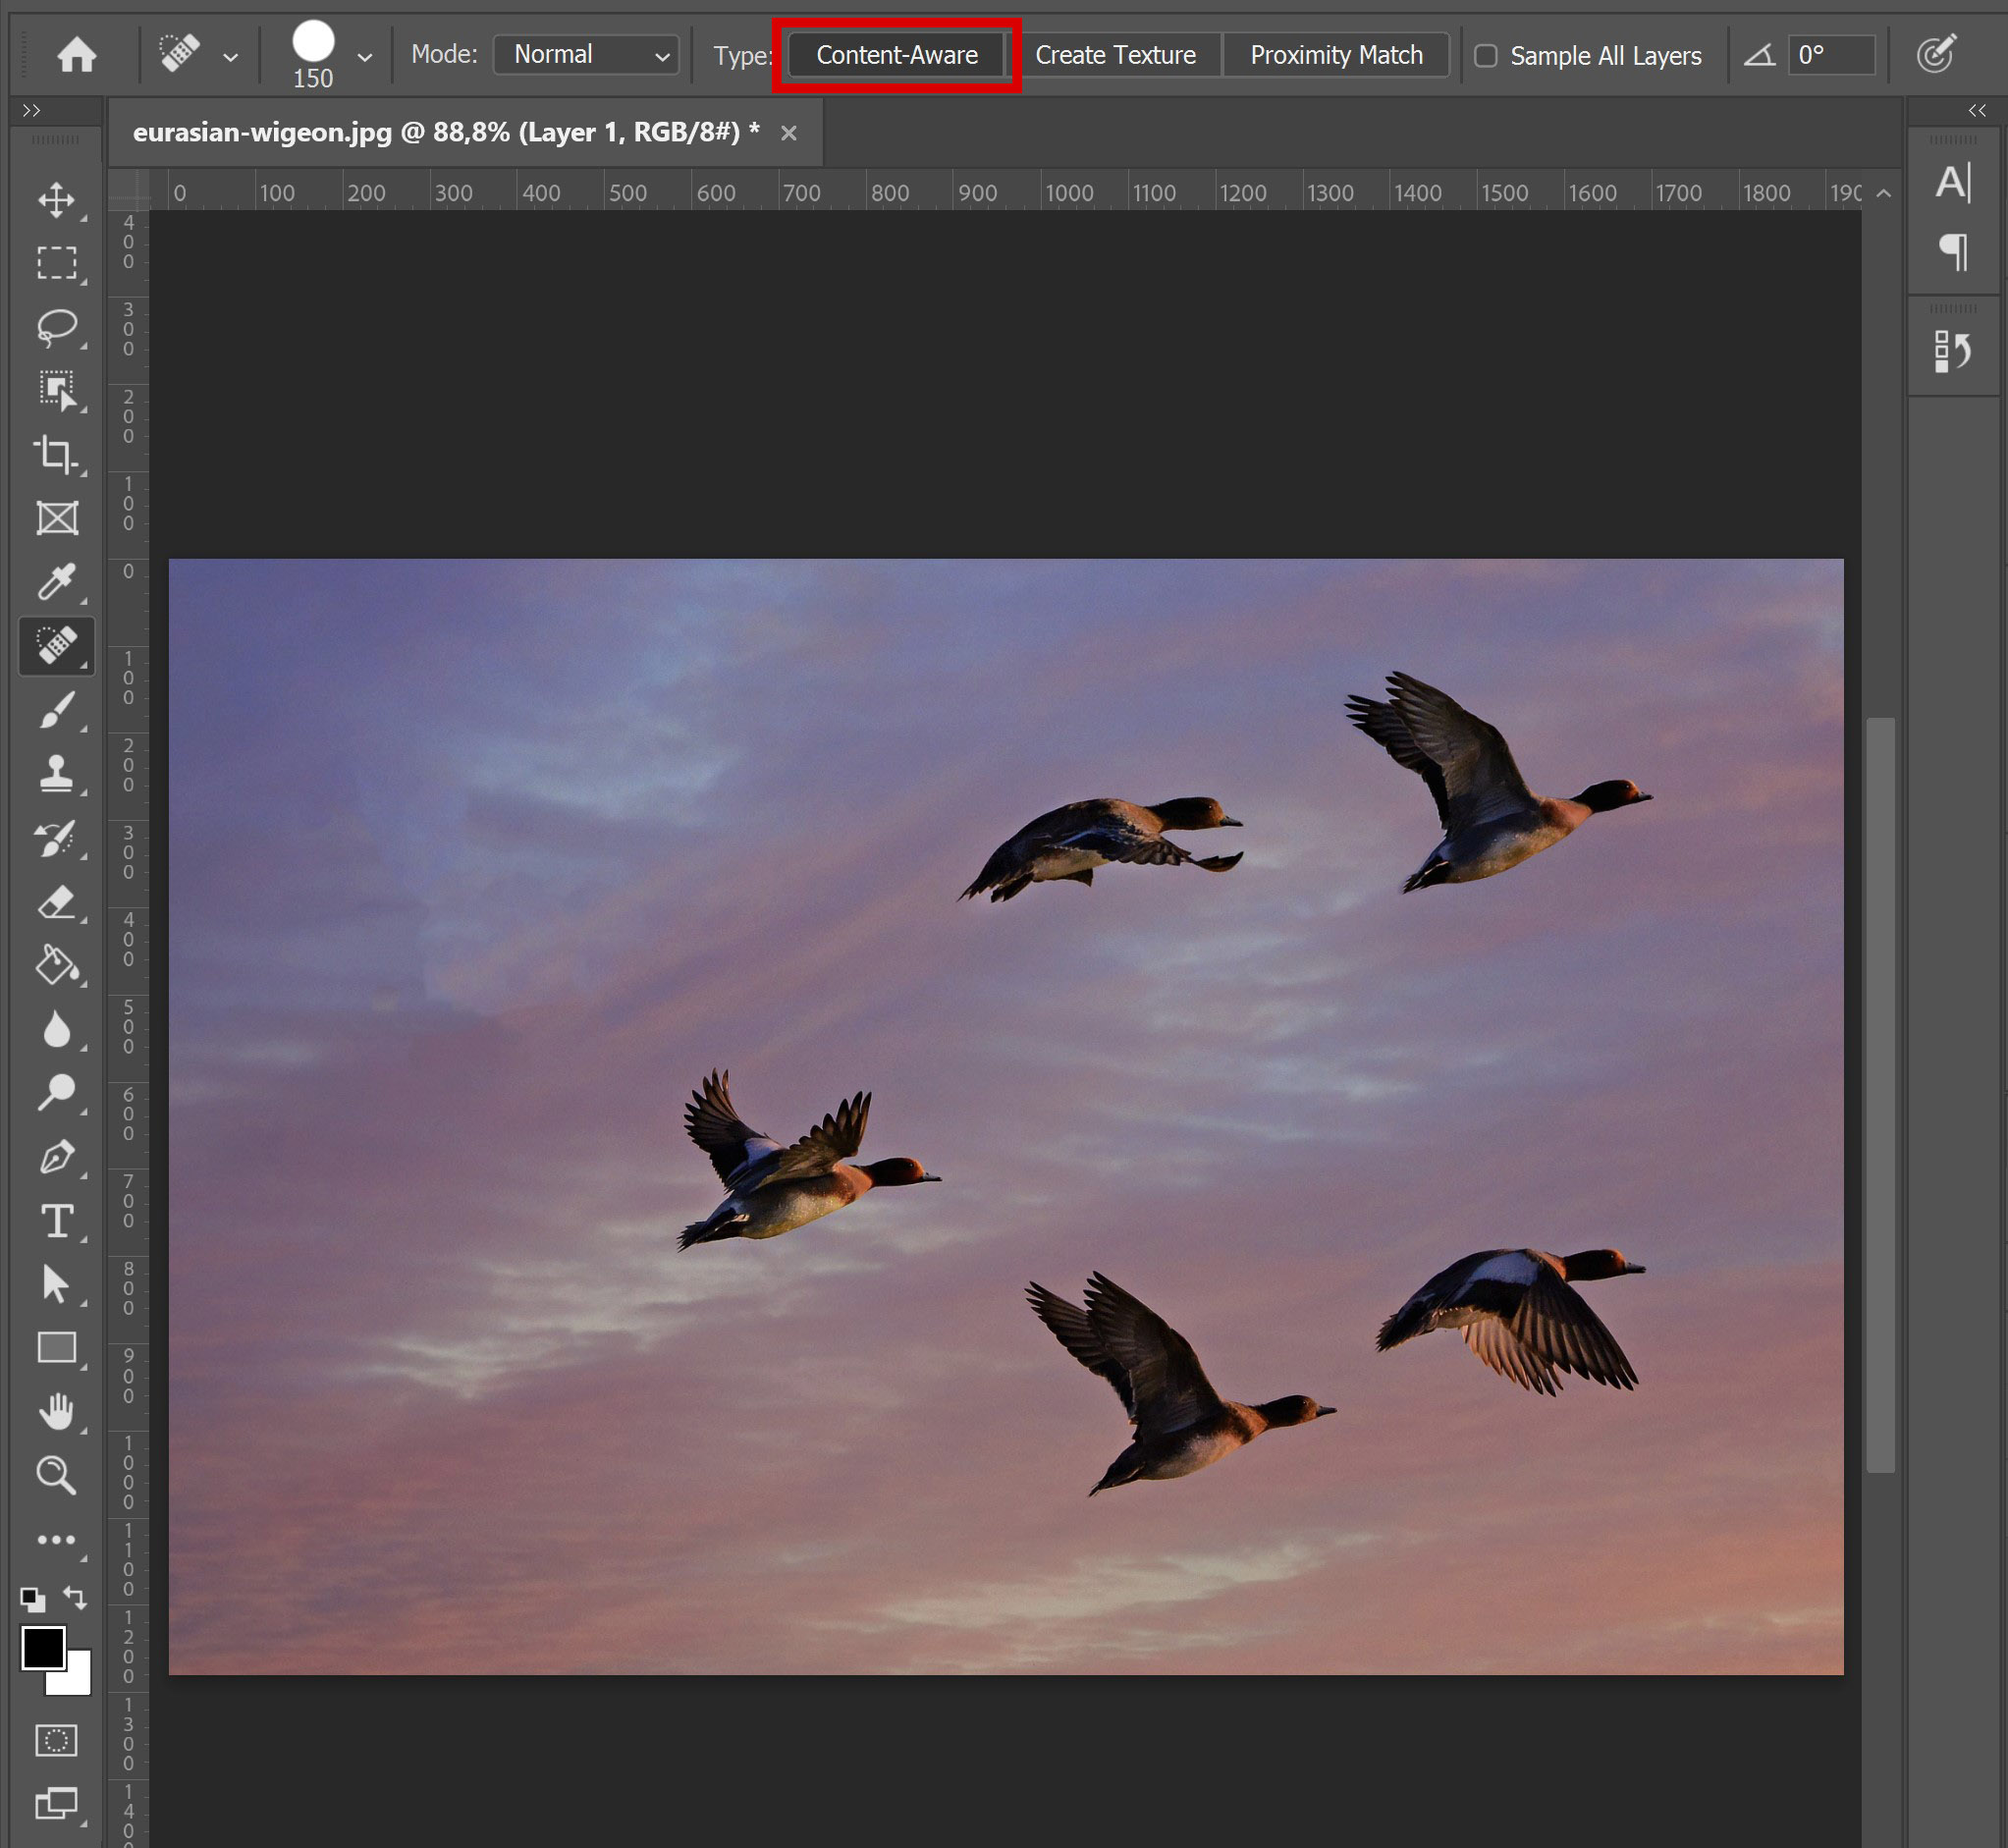2008x1848 pixels.
Task: Activate Create Texture healing type
Action: pyautogui.click(x=1116, y=55)
